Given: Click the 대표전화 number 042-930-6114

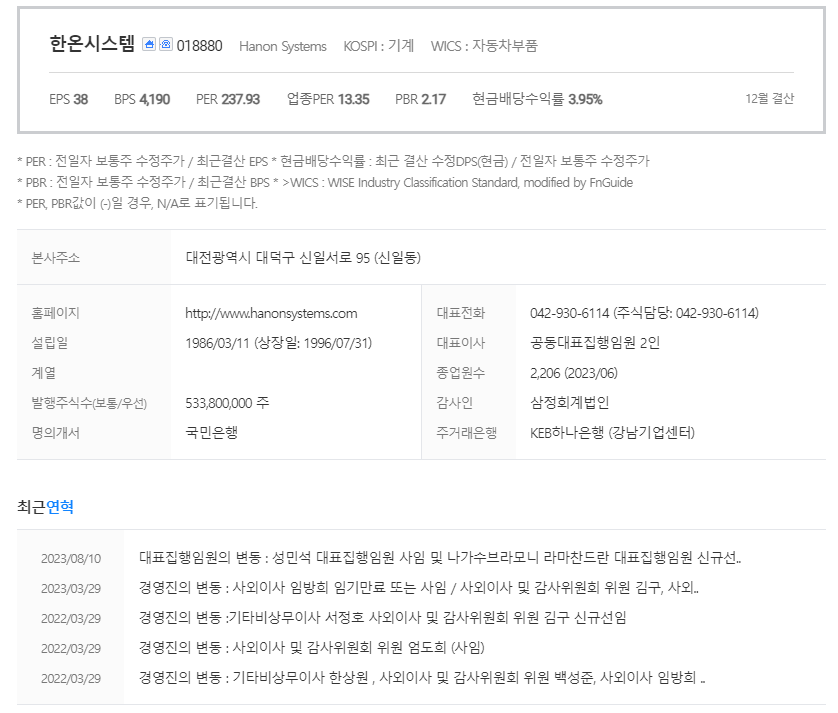Looking at the screenshot, I should click(x=570, y=313).
